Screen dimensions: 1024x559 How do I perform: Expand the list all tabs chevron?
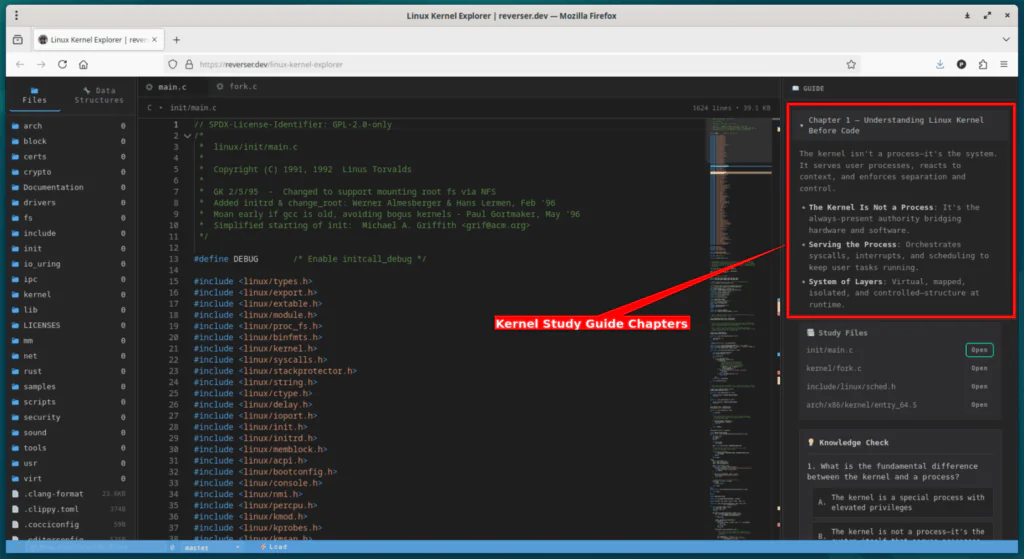click(x=1005, y=39)
